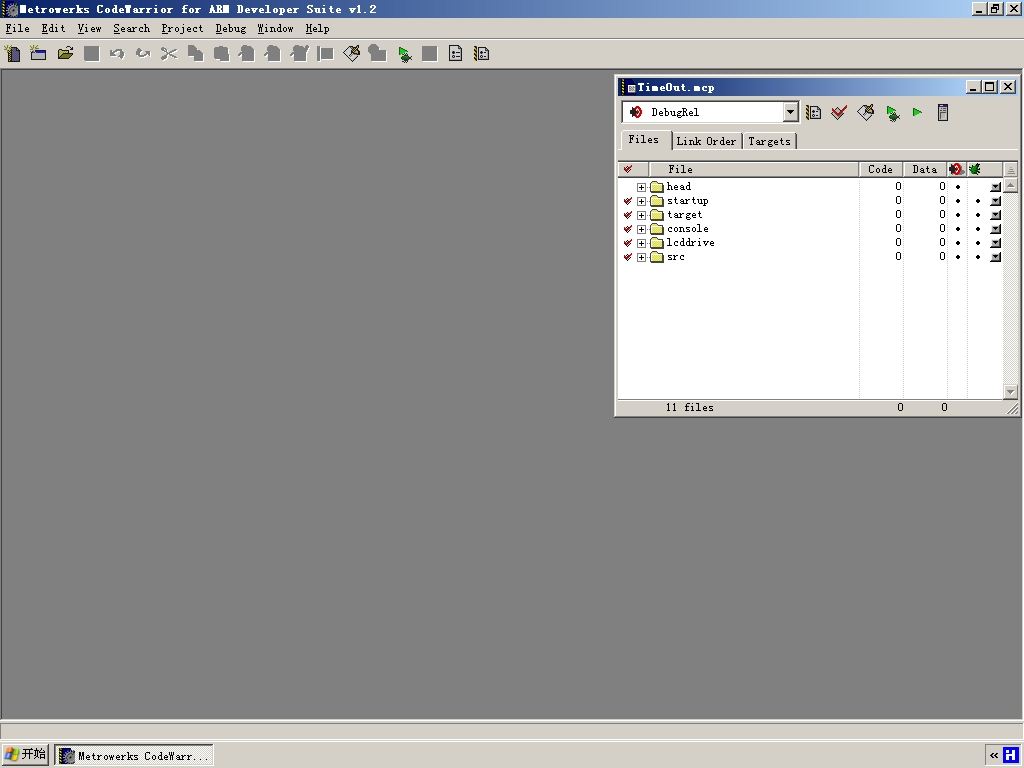Toggle touch checkmark for console folder
Screen dimensions: 1024x768
pyautogui.click(x=628, y=229)
